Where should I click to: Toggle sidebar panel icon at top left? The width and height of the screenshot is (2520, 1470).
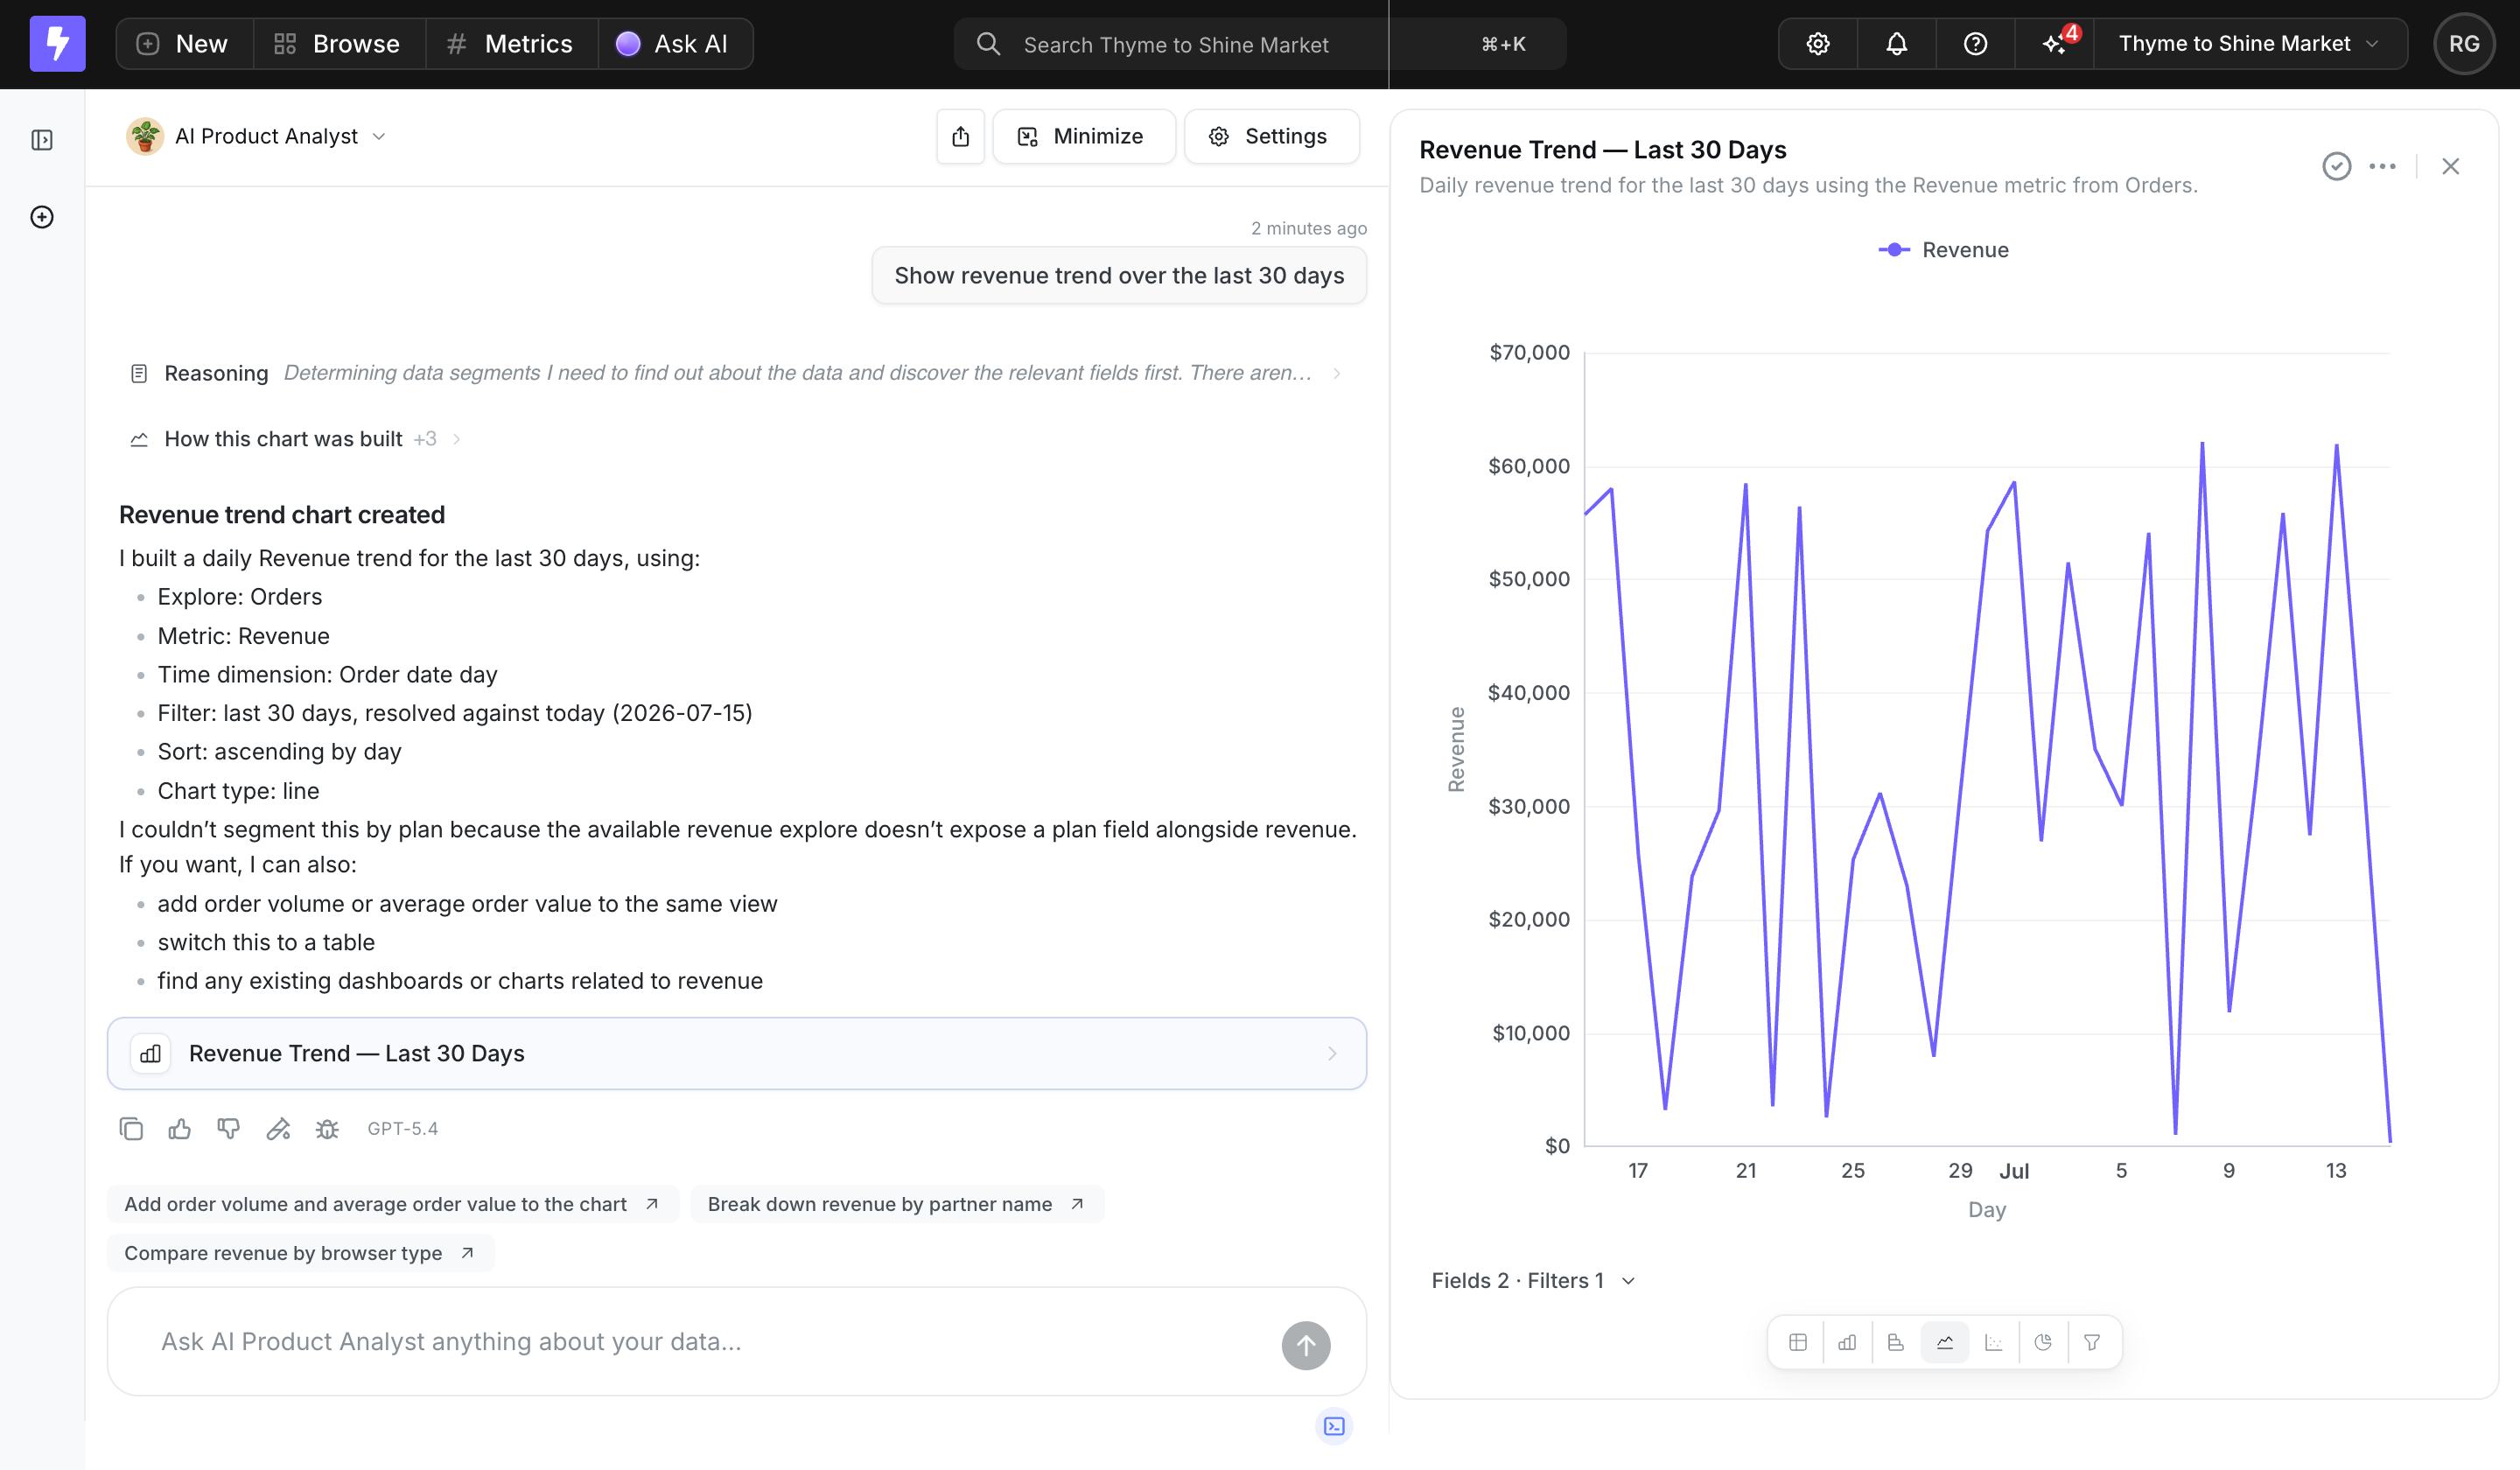click(42, 140)
